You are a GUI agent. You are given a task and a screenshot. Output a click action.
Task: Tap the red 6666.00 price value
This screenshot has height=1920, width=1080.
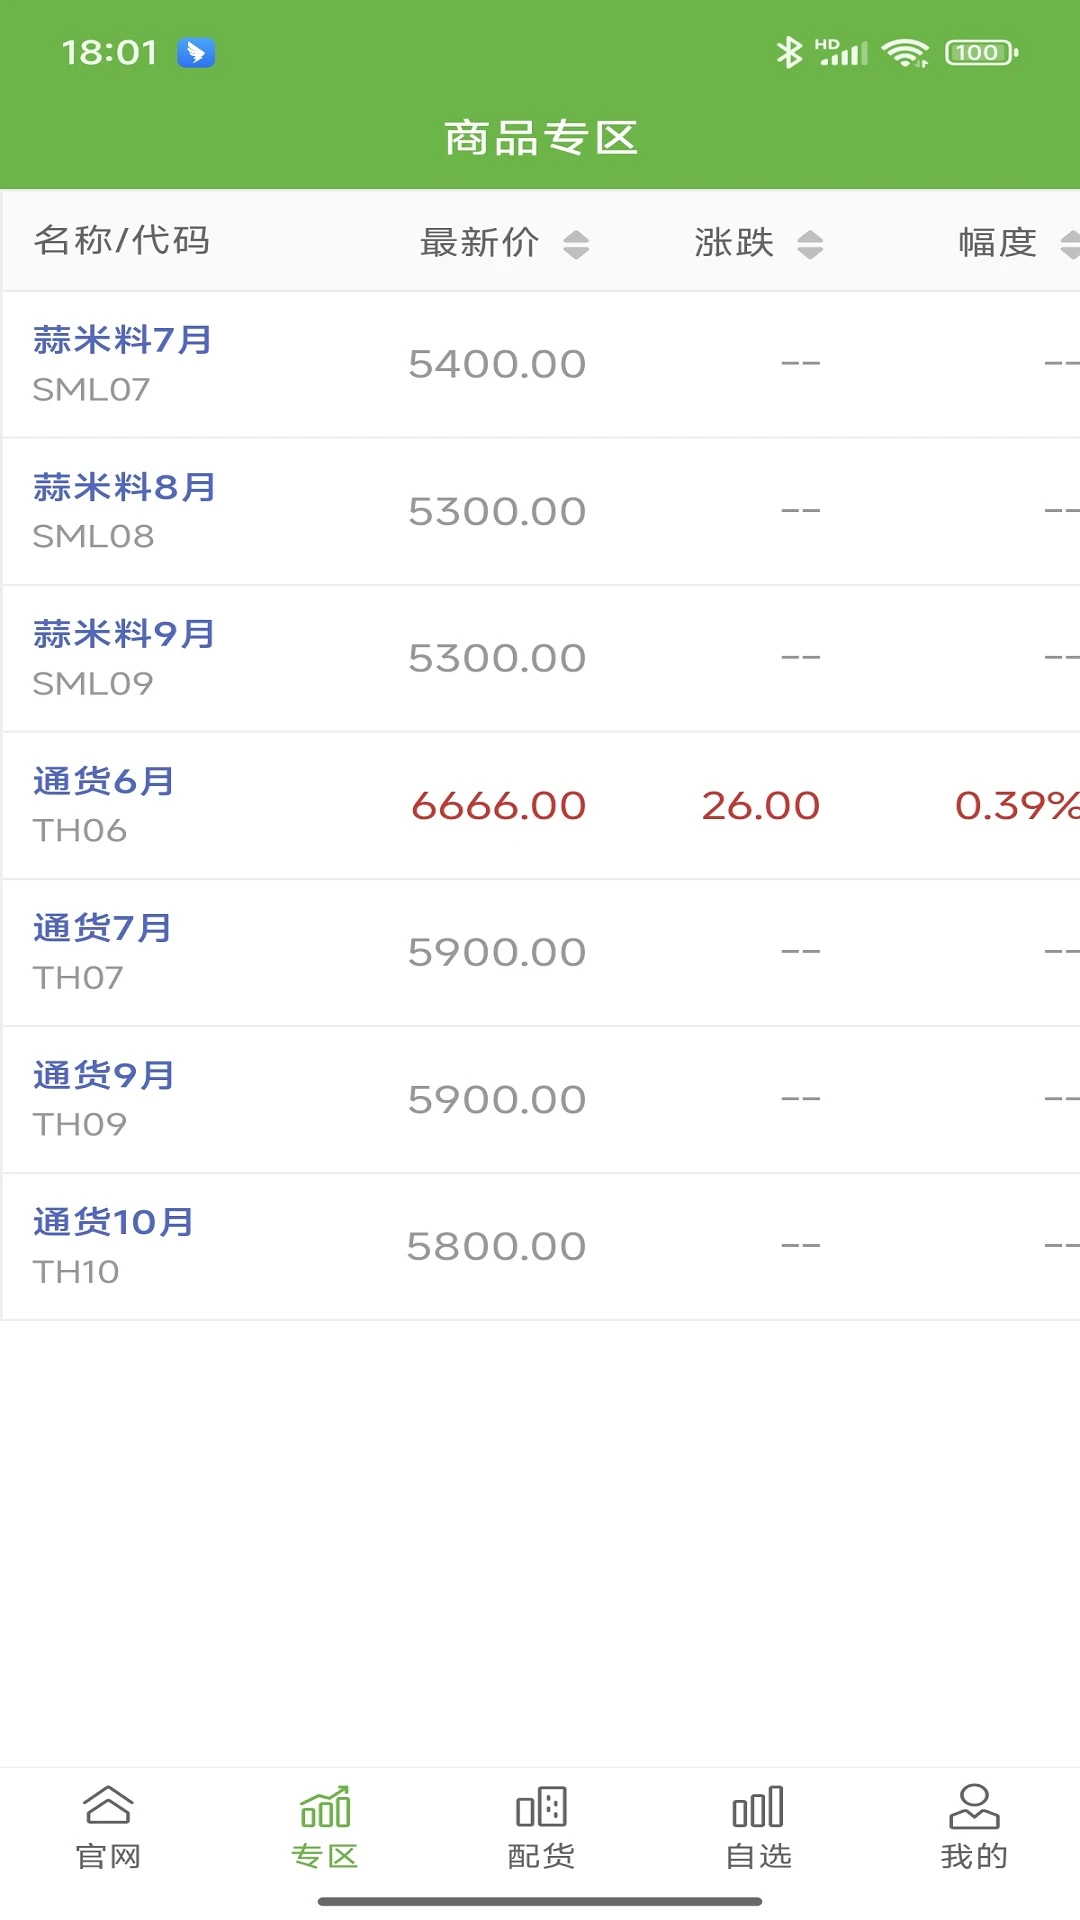pyautogui.click(x=498, y=805)
